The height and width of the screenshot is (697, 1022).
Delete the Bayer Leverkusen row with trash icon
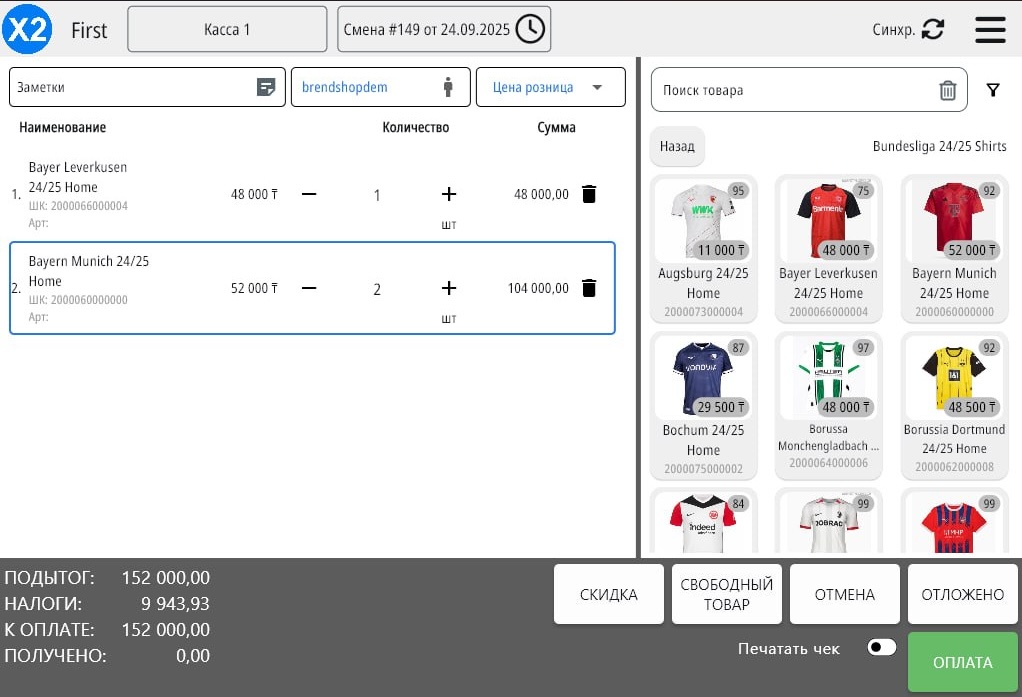(x=589, y=194)
